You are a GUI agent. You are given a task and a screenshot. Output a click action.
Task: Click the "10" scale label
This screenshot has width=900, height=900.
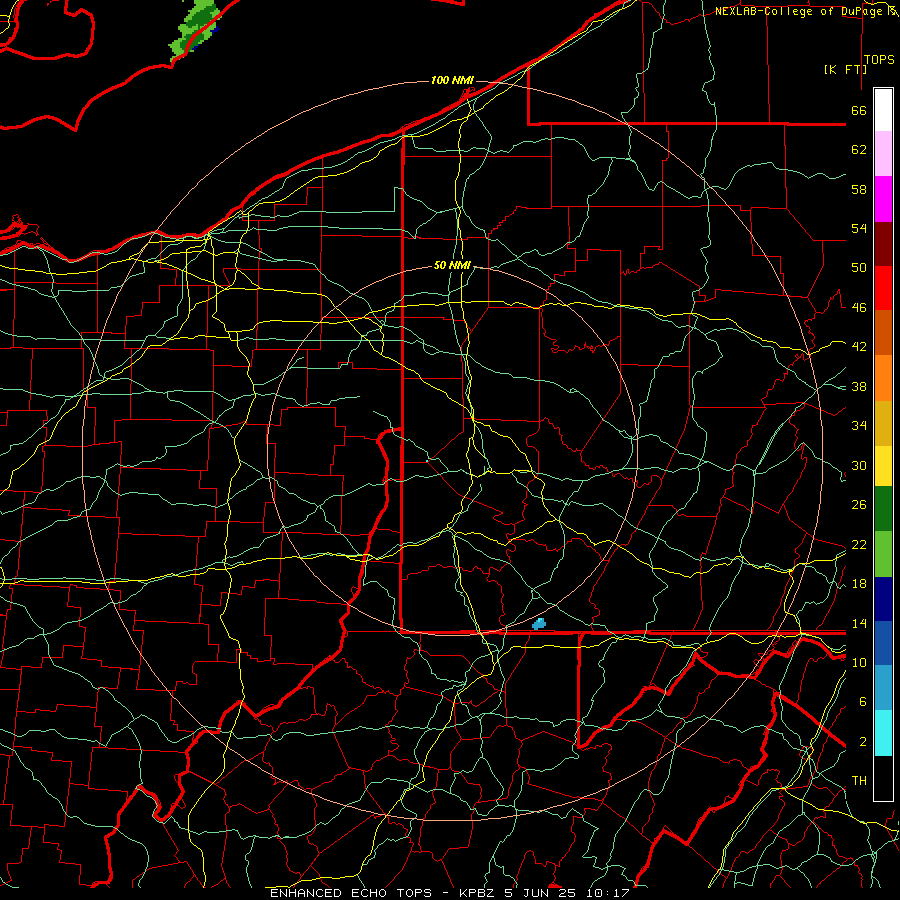pos(859,662)
